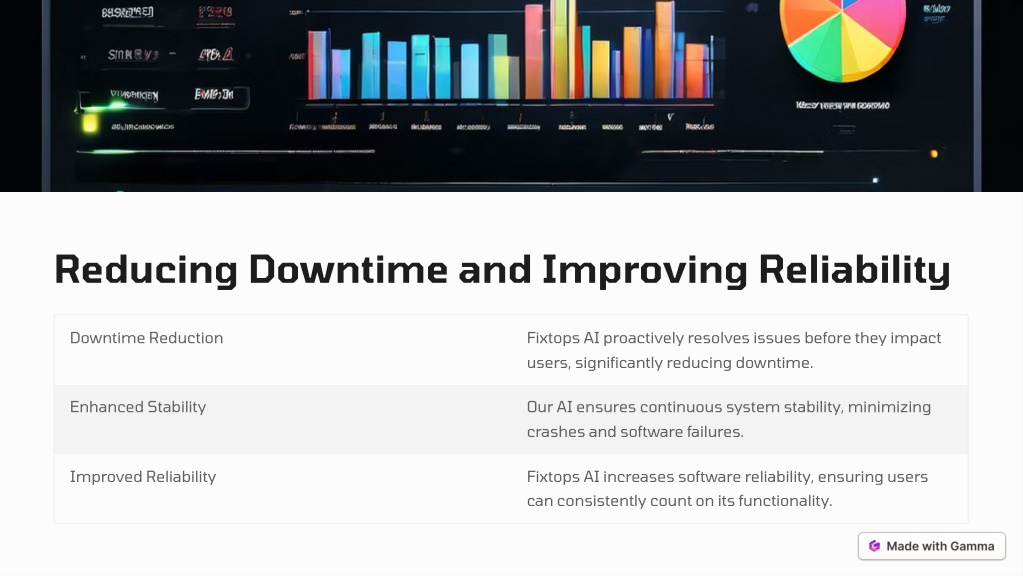
Task: Click the text 'Fixtops AI proactively resolves issues'
Action: point(663,338)
